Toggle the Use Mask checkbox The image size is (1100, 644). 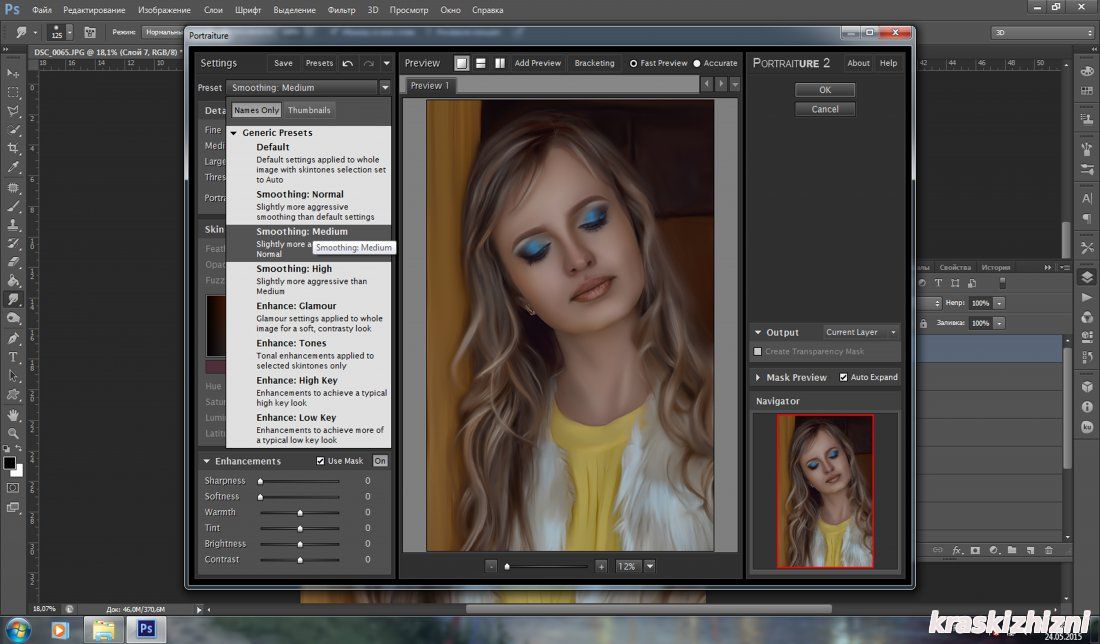click(x=321, y=461)
